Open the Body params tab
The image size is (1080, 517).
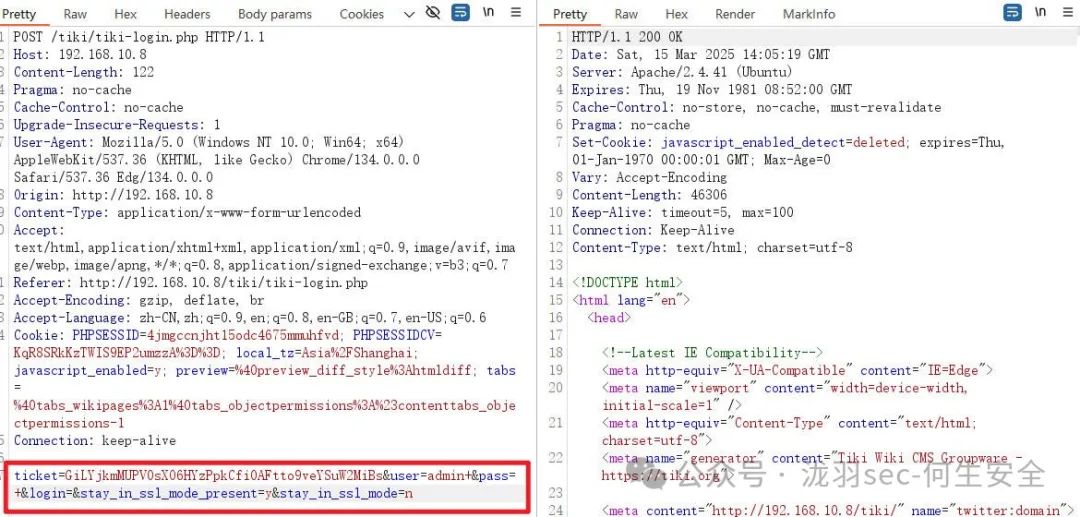pyautogui.click(x=275, y=14)
